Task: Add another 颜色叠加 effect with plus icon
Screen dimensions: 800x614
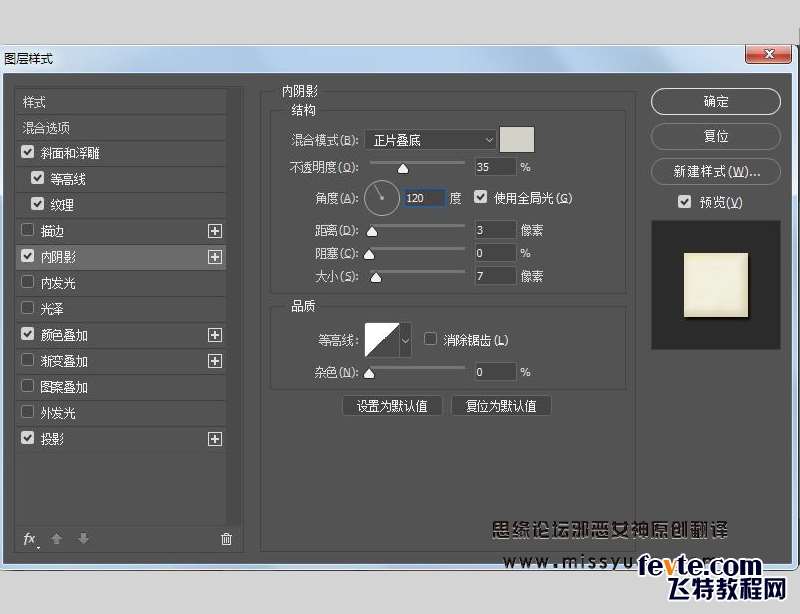Action: (x=215, y=335)
